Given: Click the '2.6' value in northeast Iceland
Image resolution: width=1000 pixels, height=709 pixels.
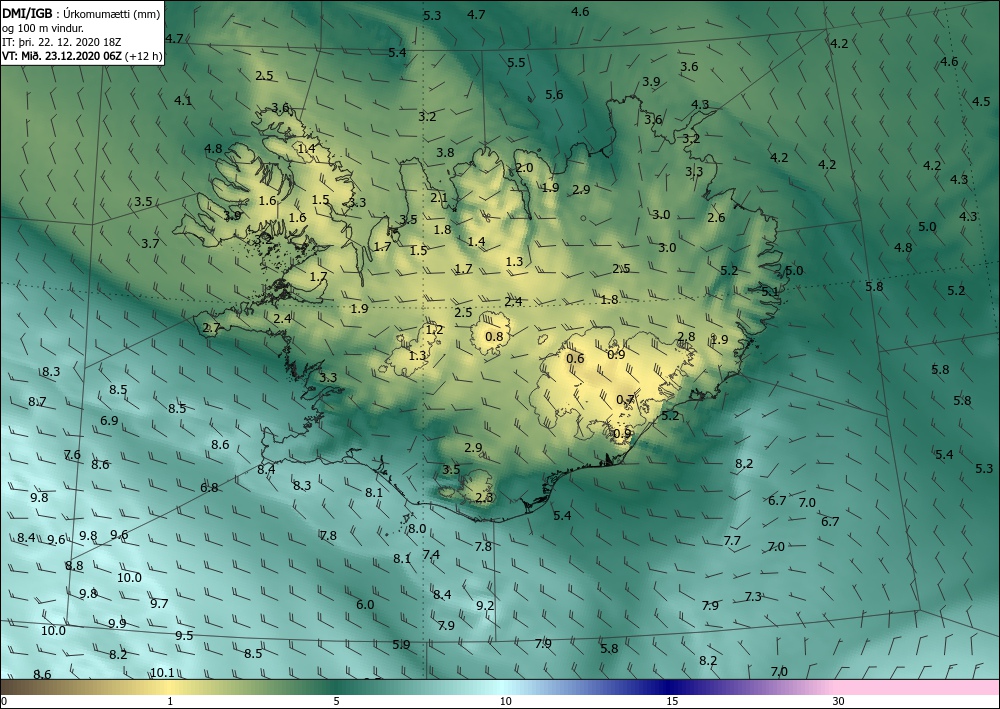Looking at the screenshot, I should tap(716, 217).
